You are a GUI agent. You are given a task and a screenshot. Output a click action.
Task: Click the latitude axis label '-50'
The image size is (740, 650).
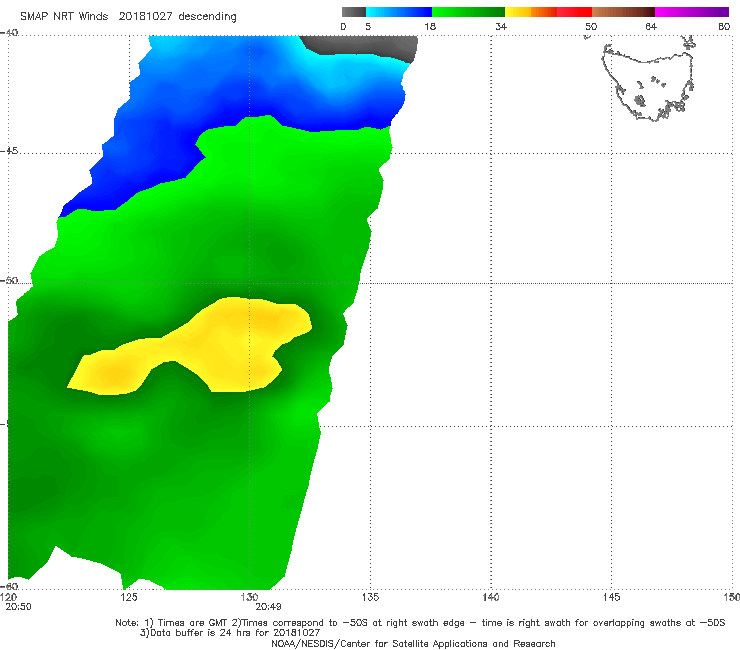[x=9, y=281]
